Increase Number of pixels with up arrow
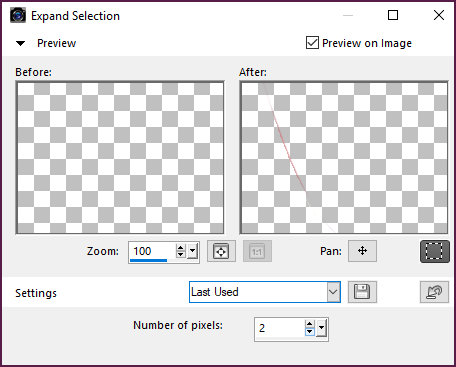 [x=310, y=324]
